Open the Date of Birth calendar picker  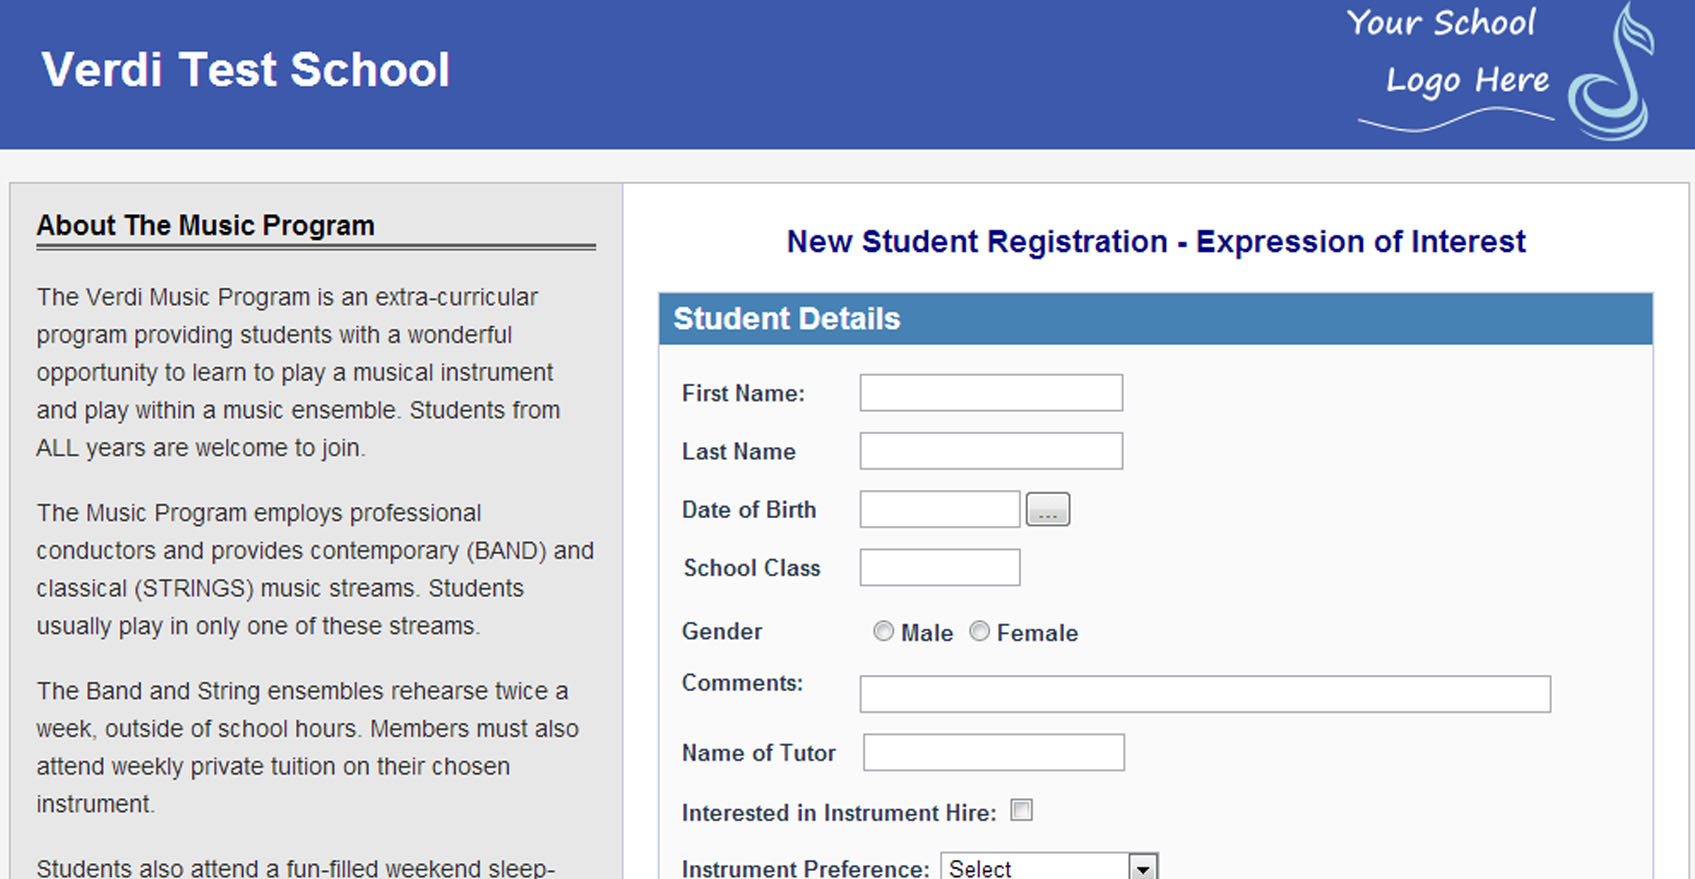point(1047,510)
